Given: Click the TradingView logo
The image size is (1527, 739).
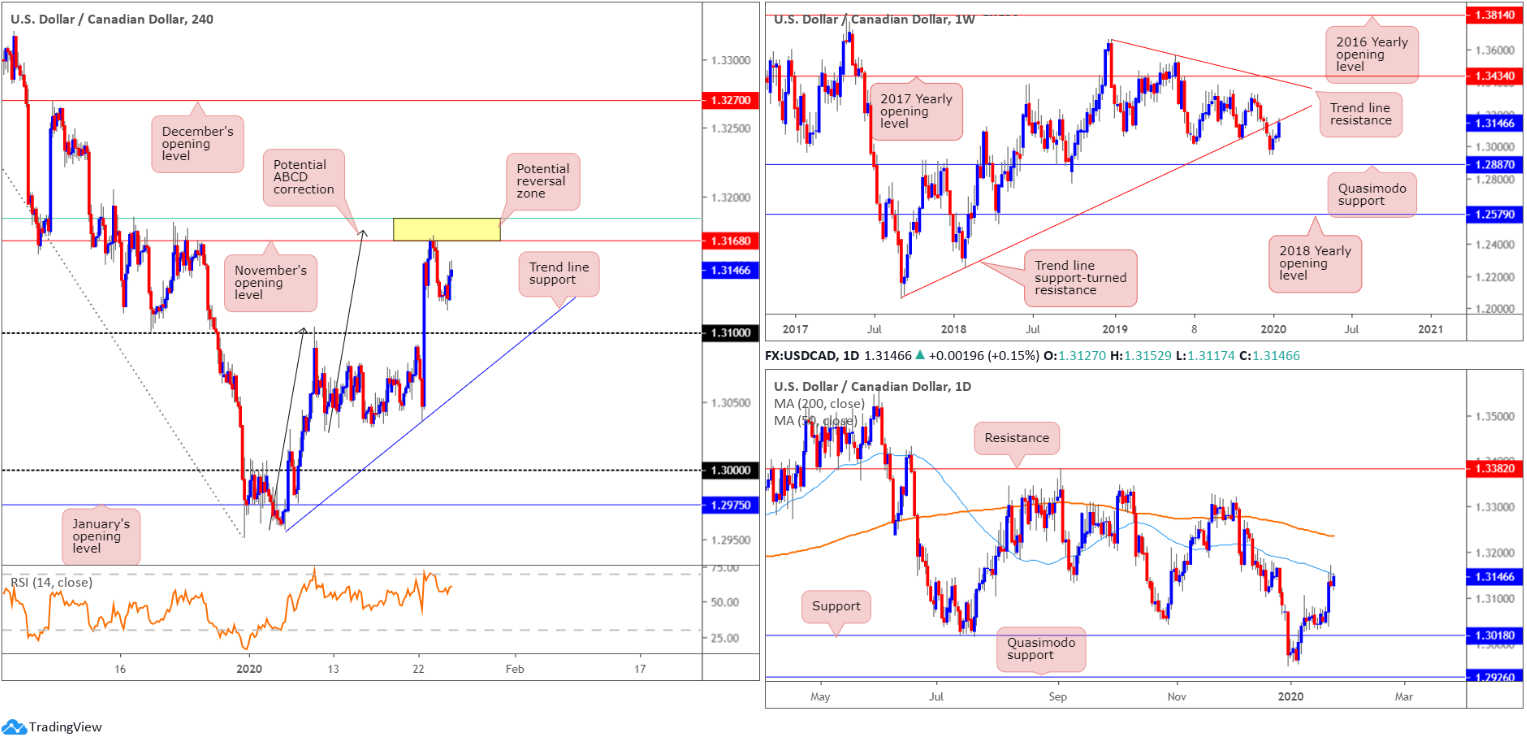Looking at the screenshot, I should [53, 727].
